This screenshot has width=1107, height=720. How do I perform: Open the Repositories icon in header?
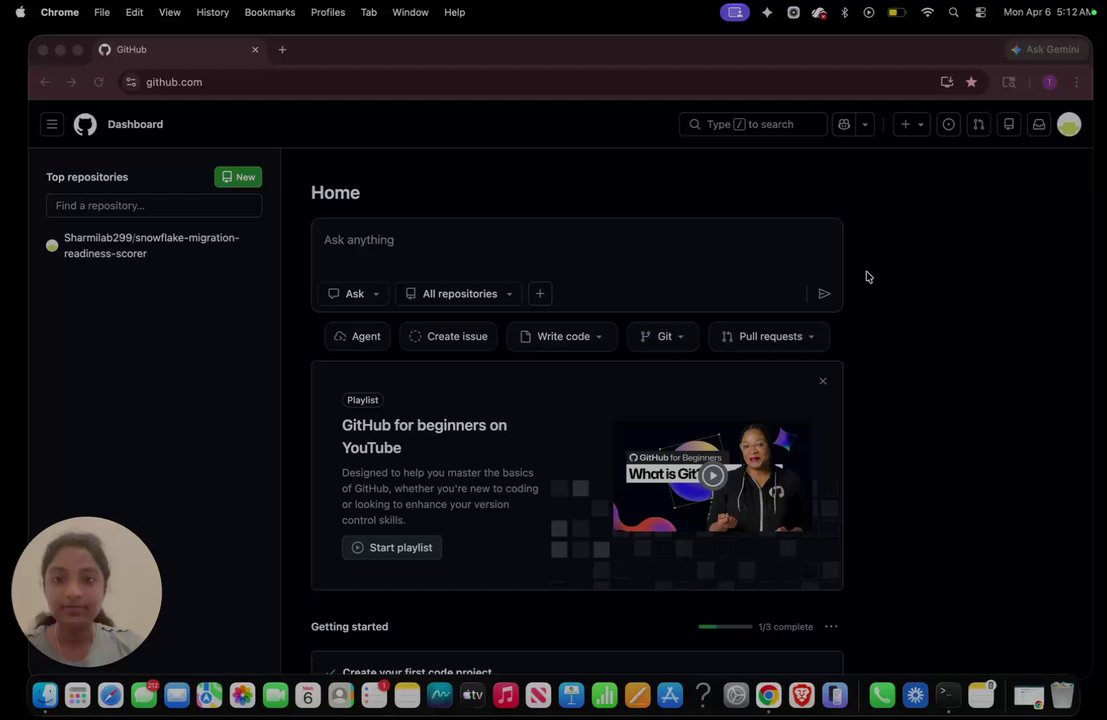click(1009, 124)
